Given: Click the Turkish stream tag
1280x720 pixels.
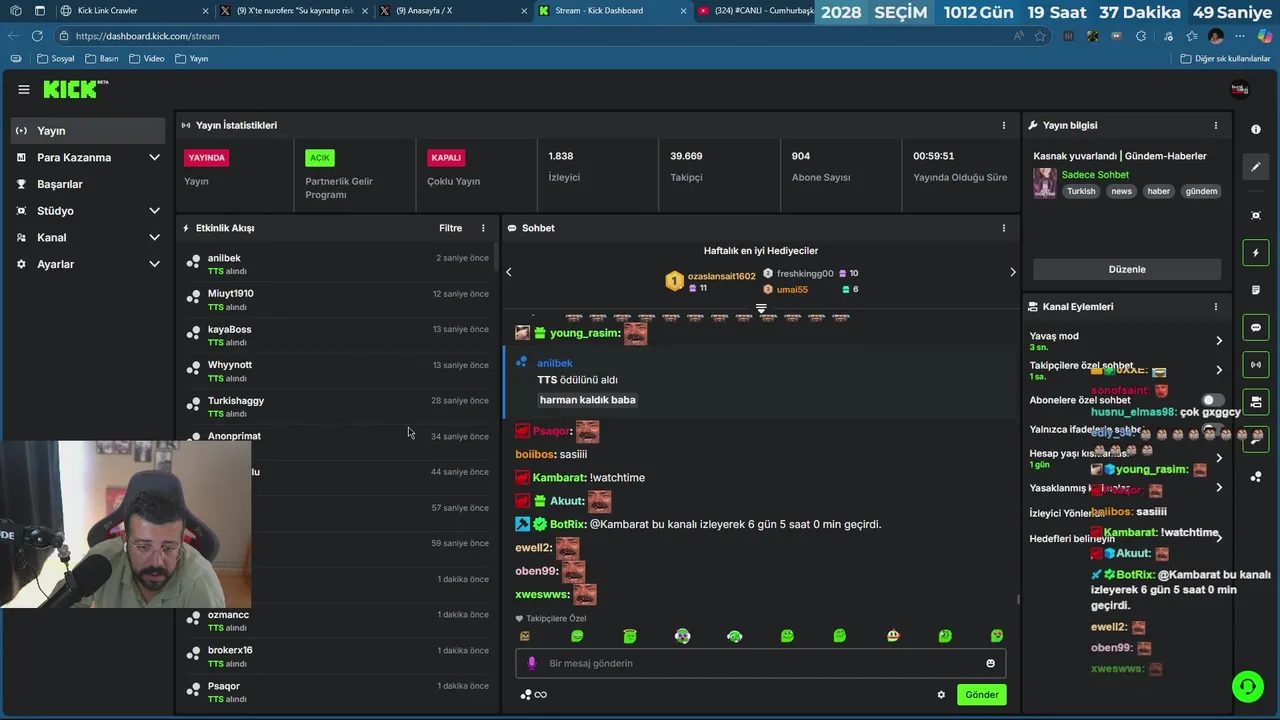Looking at the screenshot, I should click(1081, 191).
